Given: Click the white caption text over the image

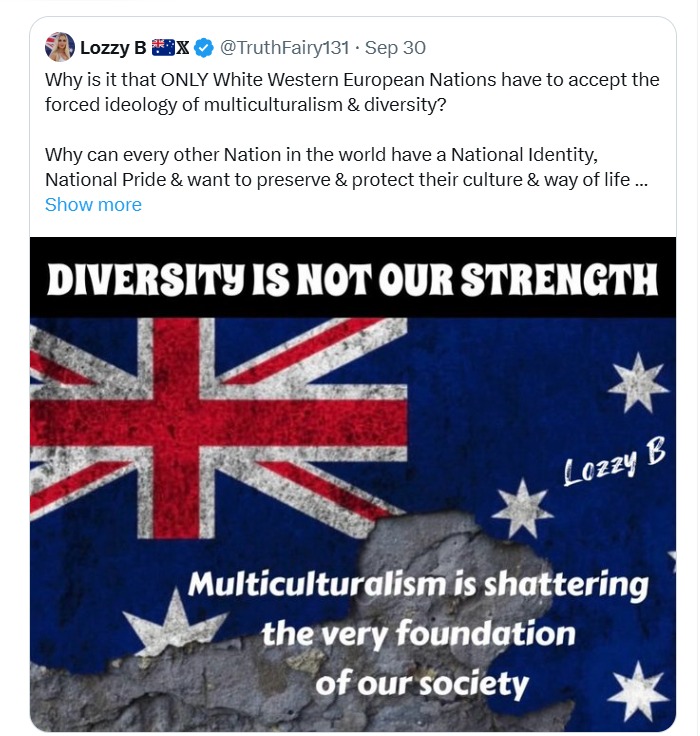Looking at the screenshot, I should tap(418, 632).
